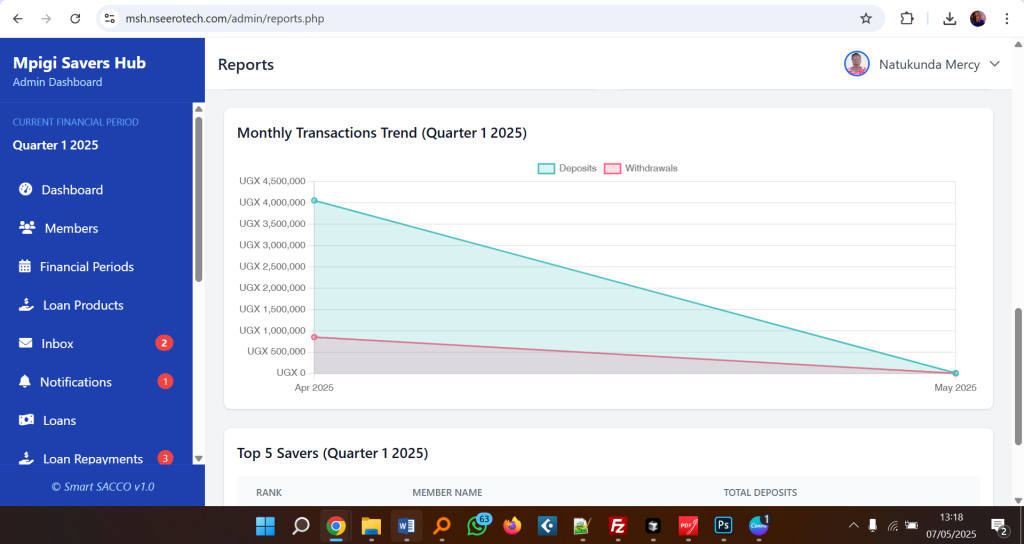Open Photoshop from the Windows taskbar
The height and width of the screenshot is (544, 1024).
723,525
